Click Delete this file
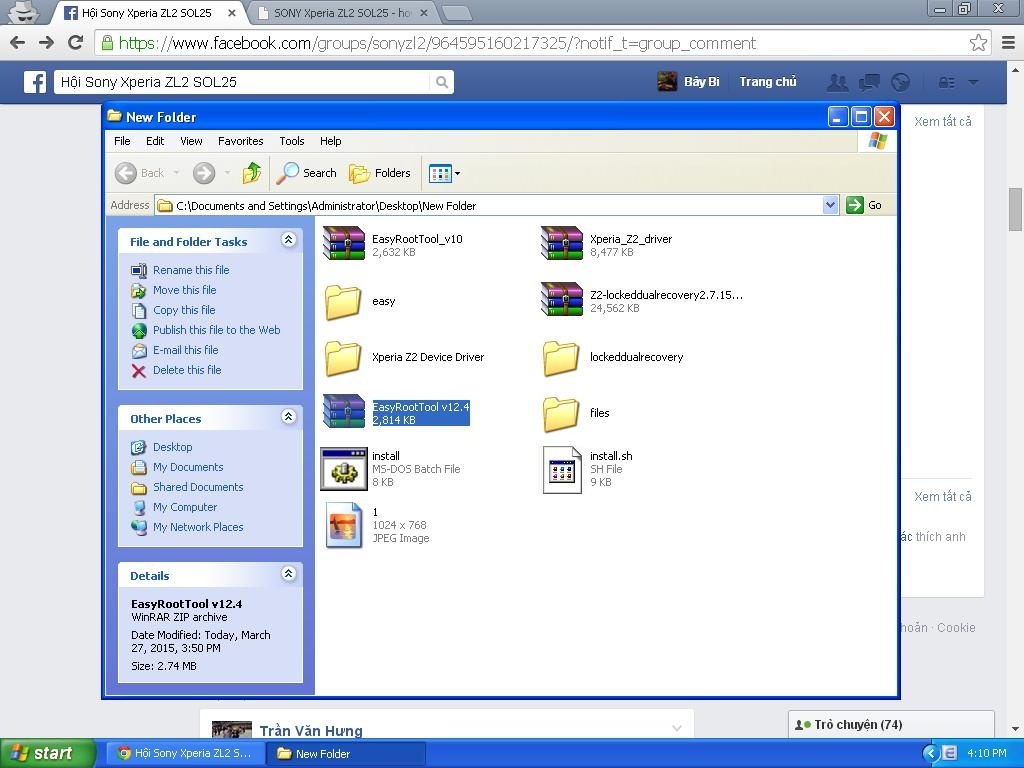 point(187,370)
